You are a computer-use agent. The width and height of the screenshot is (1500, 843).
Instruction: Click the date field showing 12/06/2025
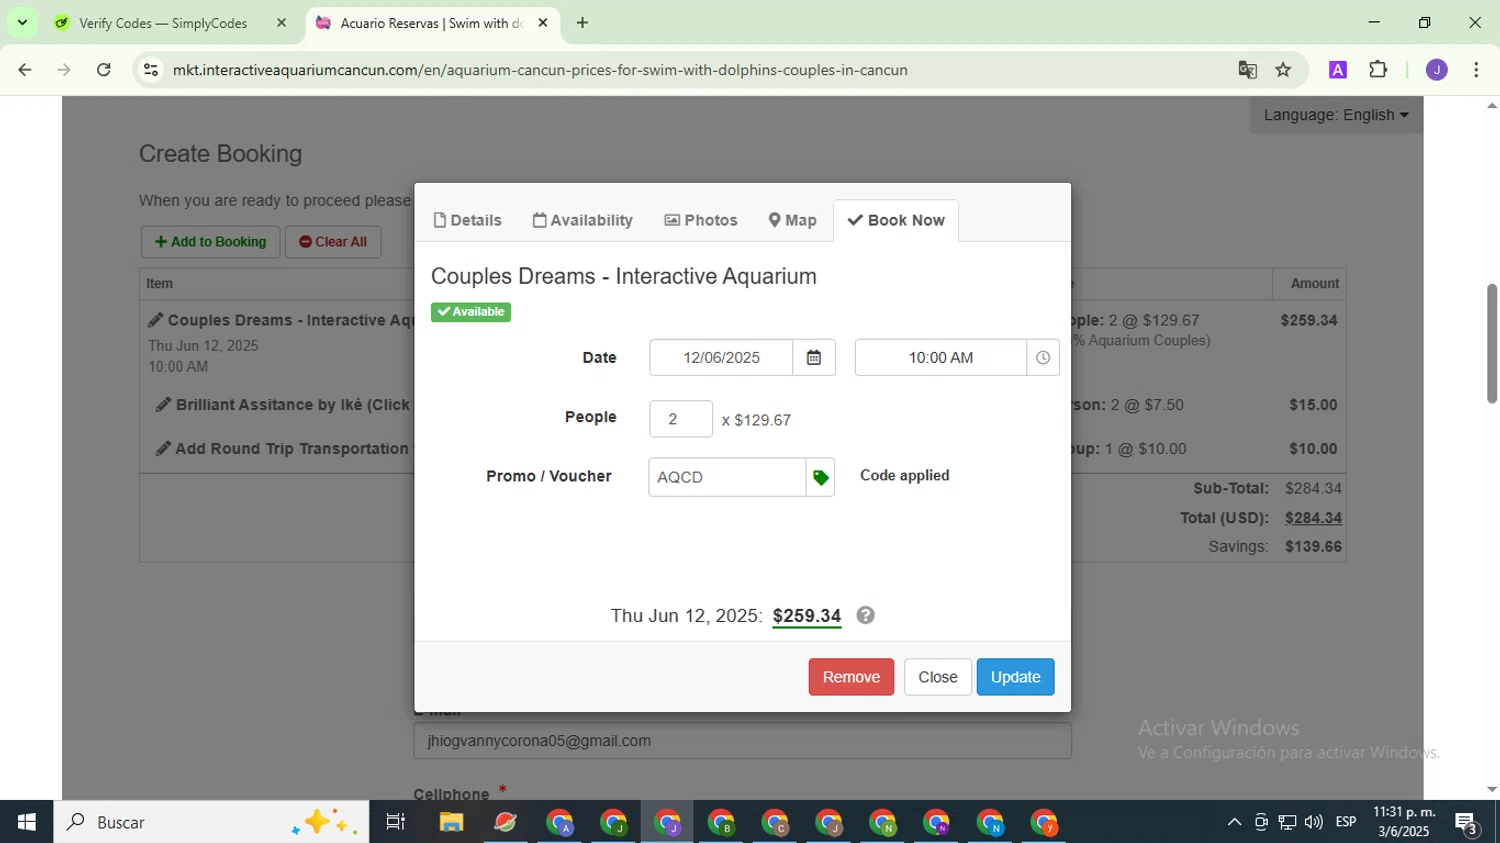click(721, 358)
